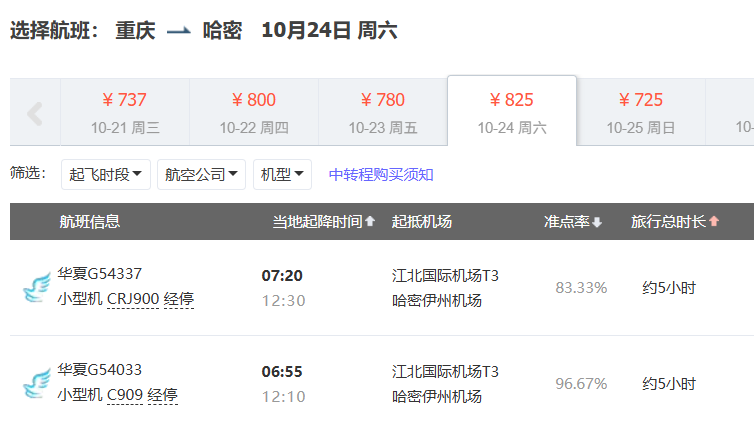Viewport: 754px width, 427px height.
Task: Click the route arrow between 重庆 and 哈密
Action: coord(179,31)
